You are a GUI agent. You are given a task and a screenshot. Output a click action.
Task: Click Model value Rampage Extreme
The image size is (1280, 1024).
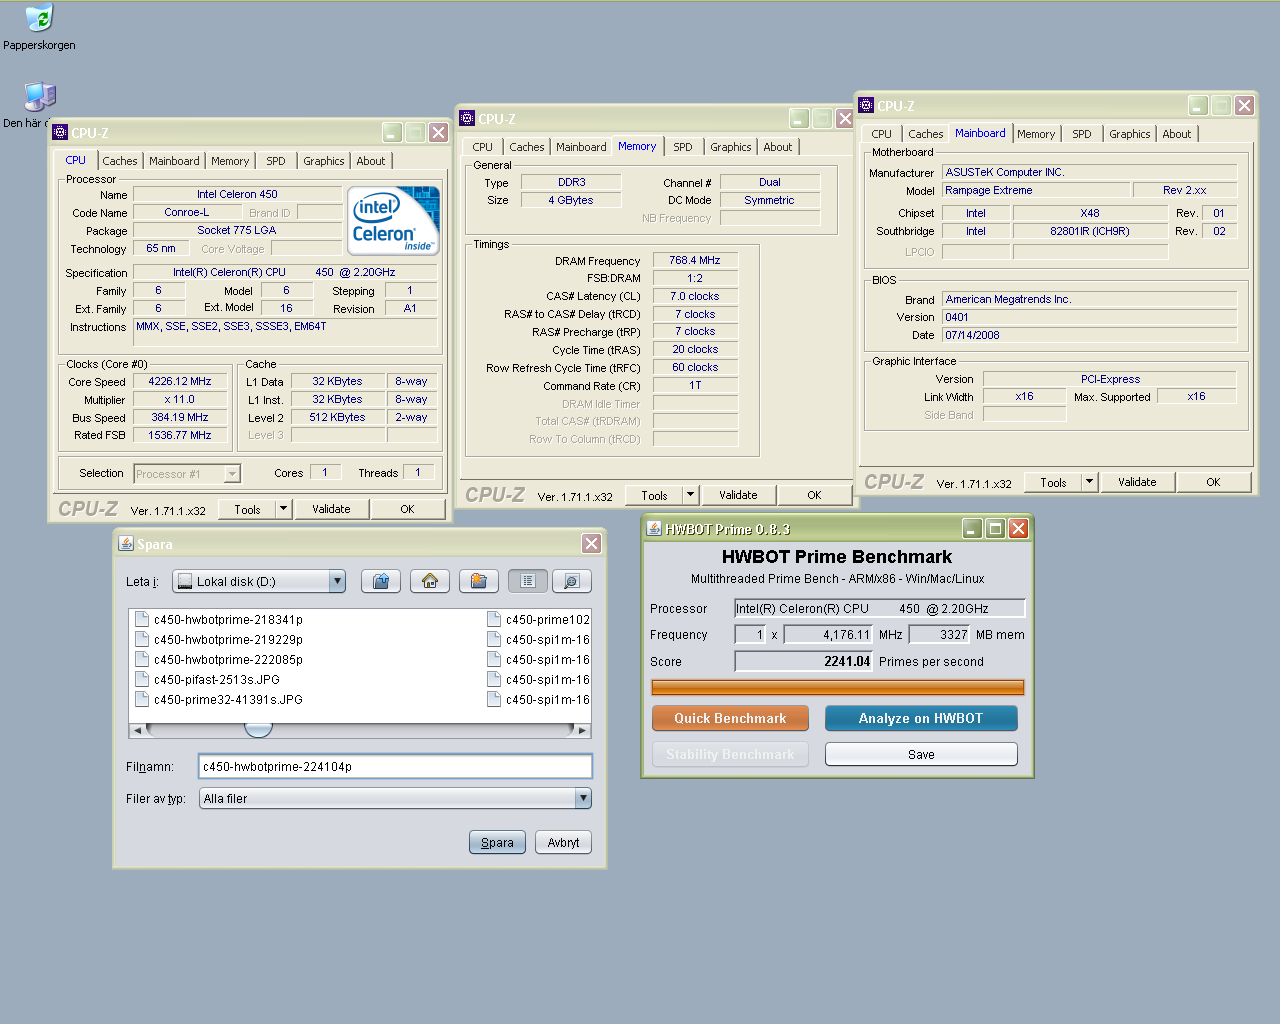click(x=1036, y=190)
